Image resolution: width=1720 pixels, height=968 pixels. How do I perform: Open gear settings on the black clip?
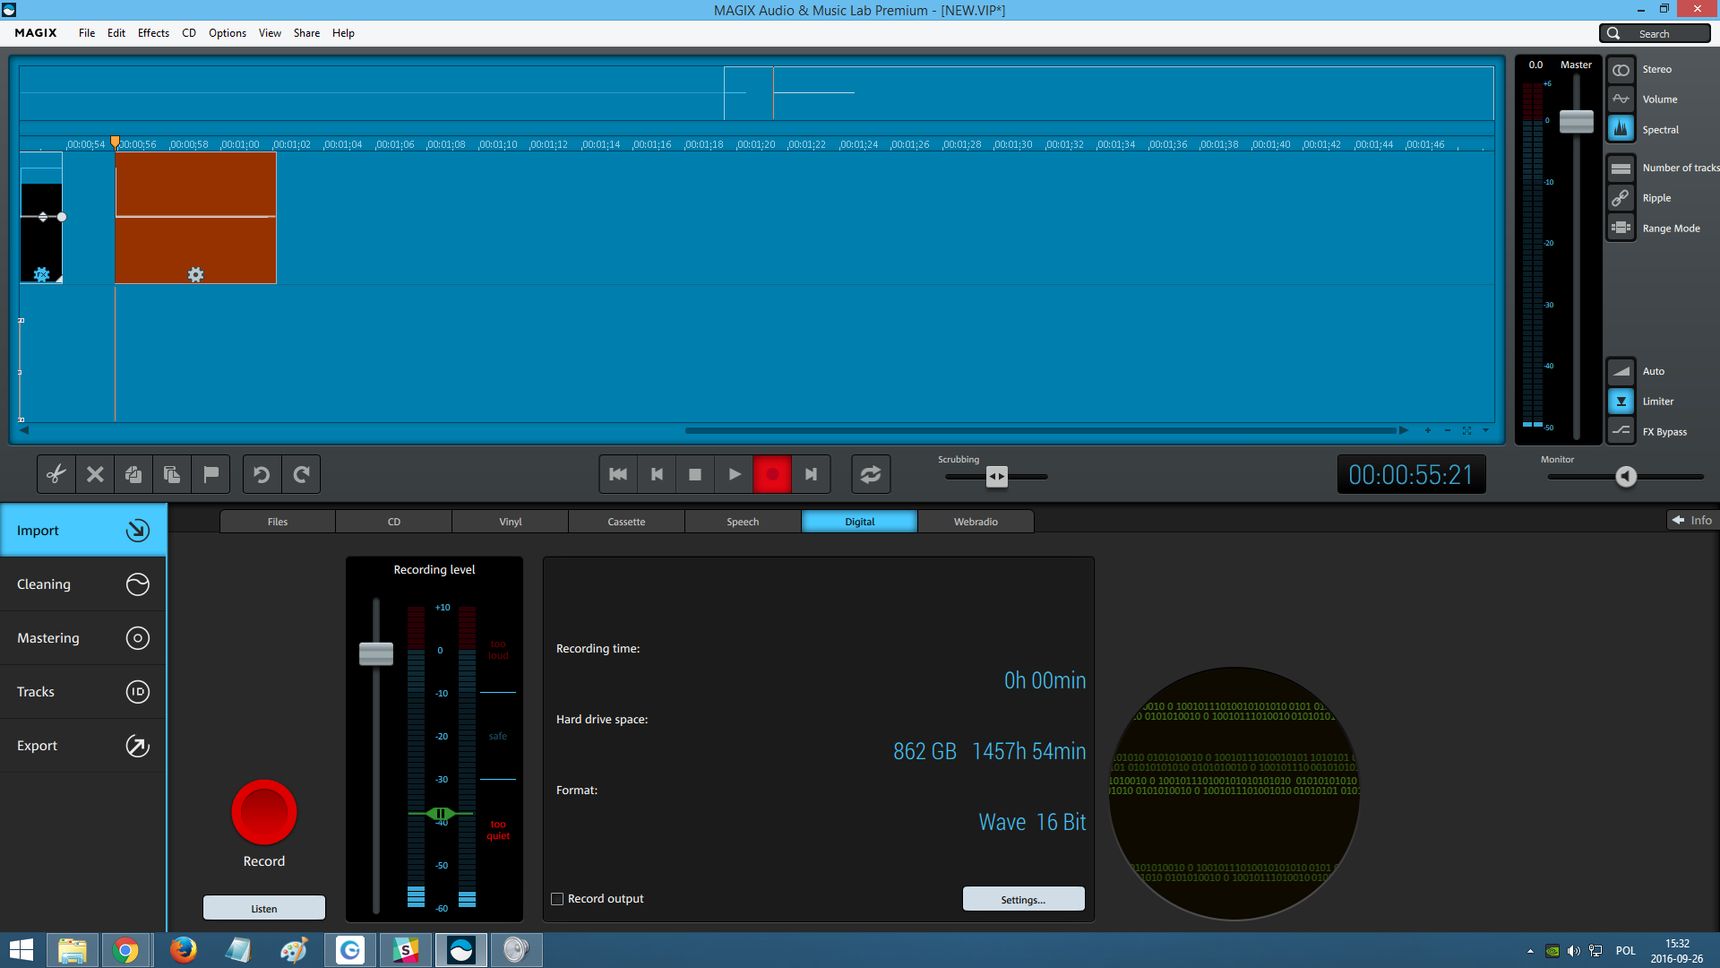coord(41,274)
